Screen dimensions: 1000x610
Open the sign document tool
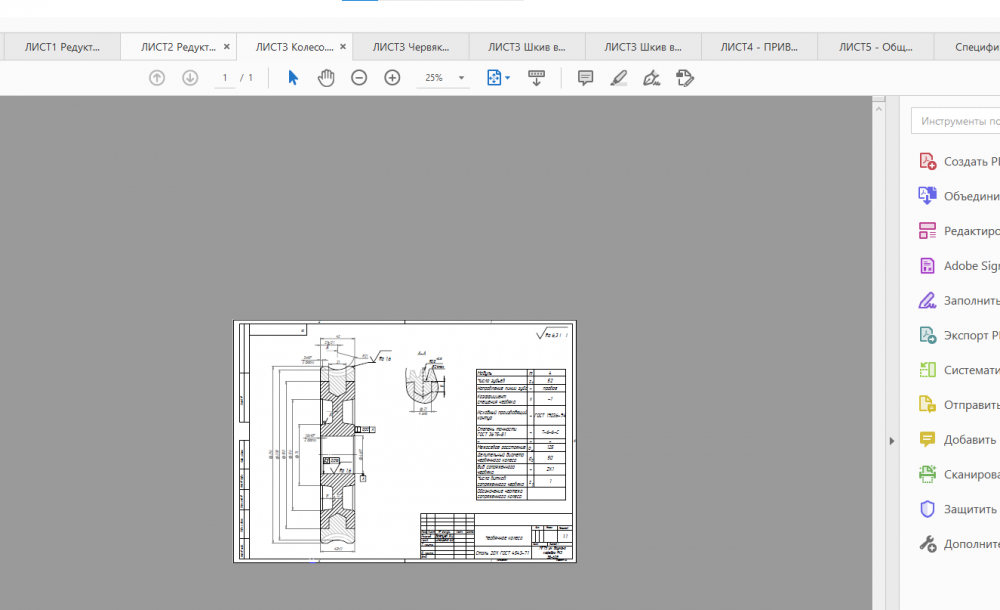[652, 78]
